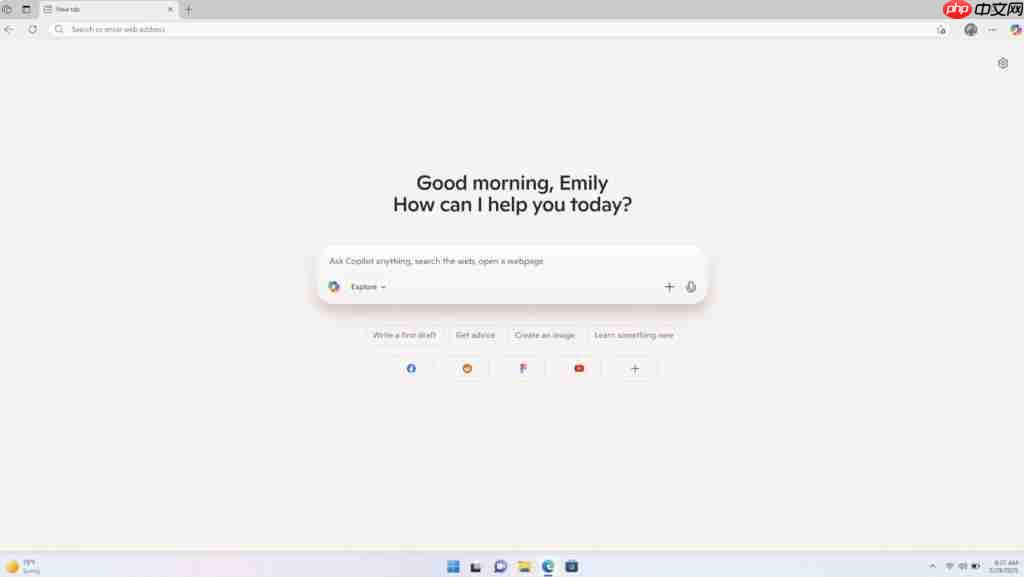Click the Create an image suggestion
The width and height of the screenshot is (1024, 577).
(x=544, y=335)
